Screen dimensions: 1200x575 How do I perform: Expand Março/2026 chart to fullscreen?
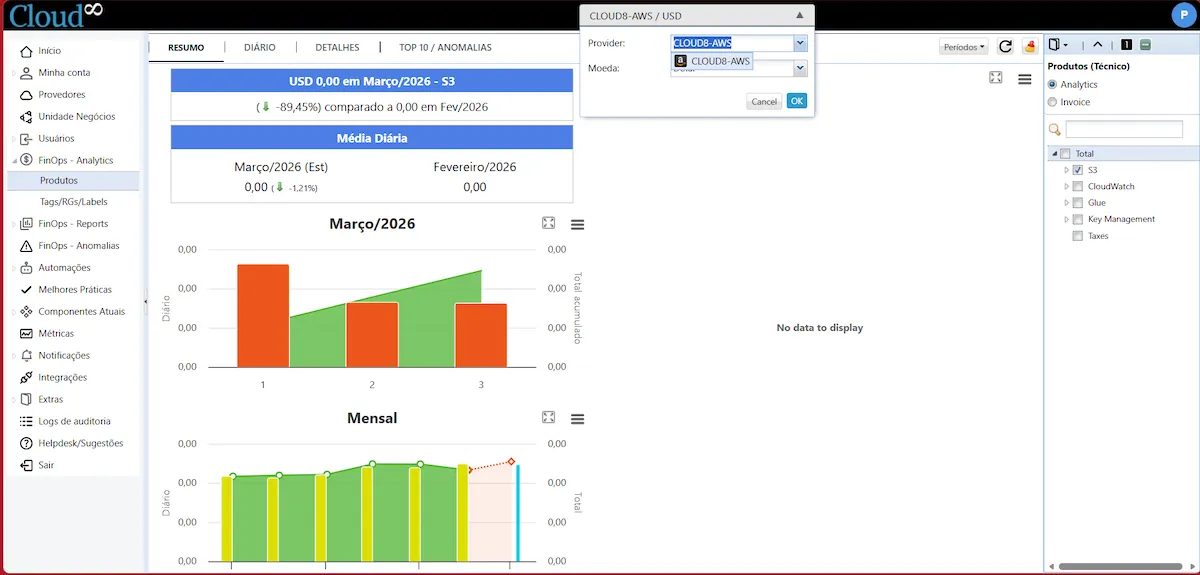coord(548,224)
